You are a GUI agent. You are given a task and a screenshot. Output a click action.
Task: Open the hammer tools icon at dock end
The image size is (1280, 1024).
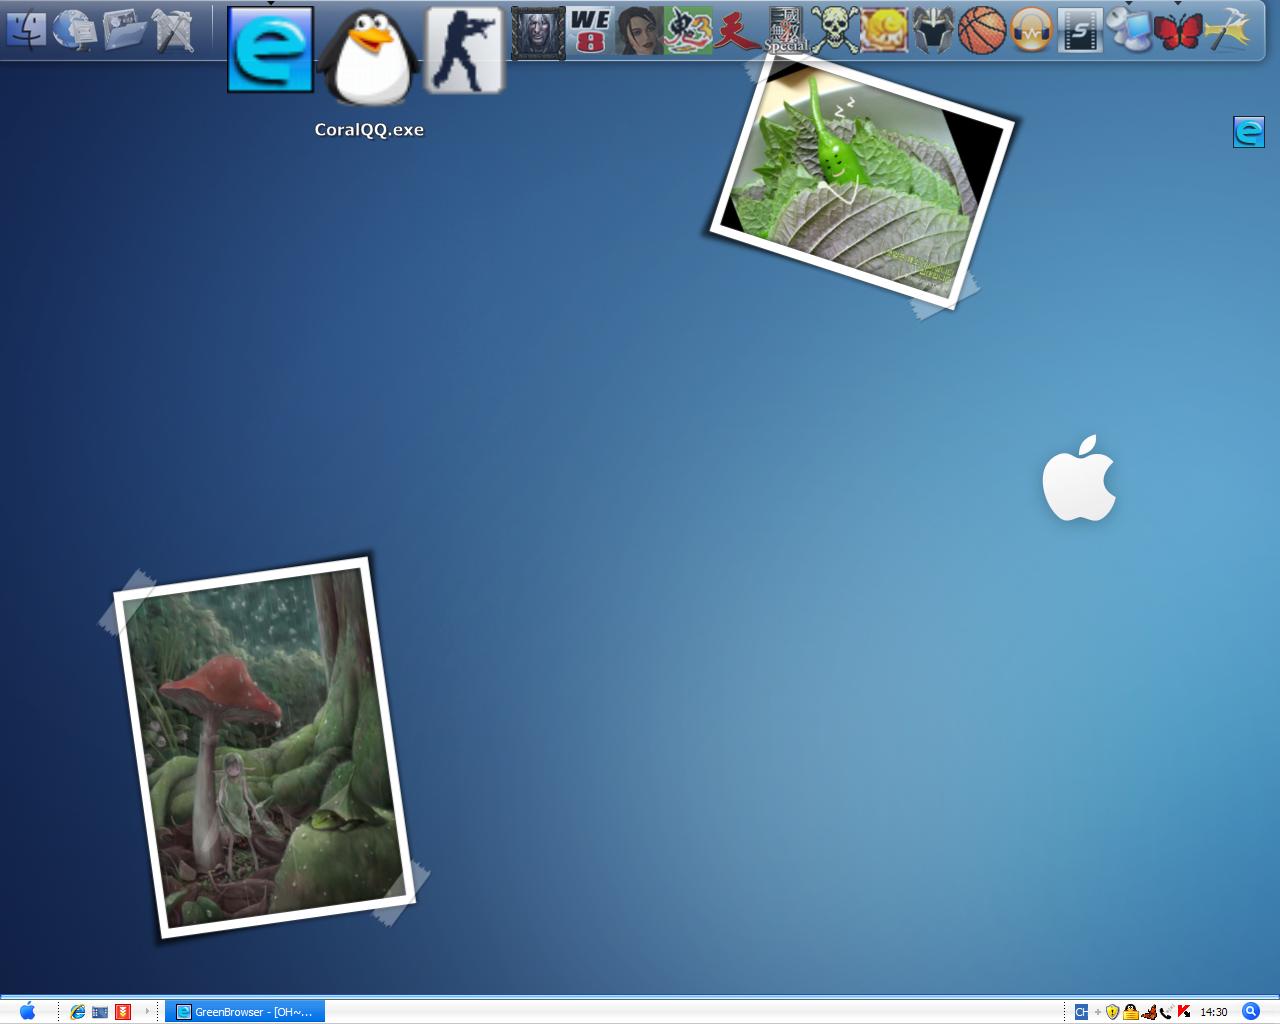[1227, 31]
